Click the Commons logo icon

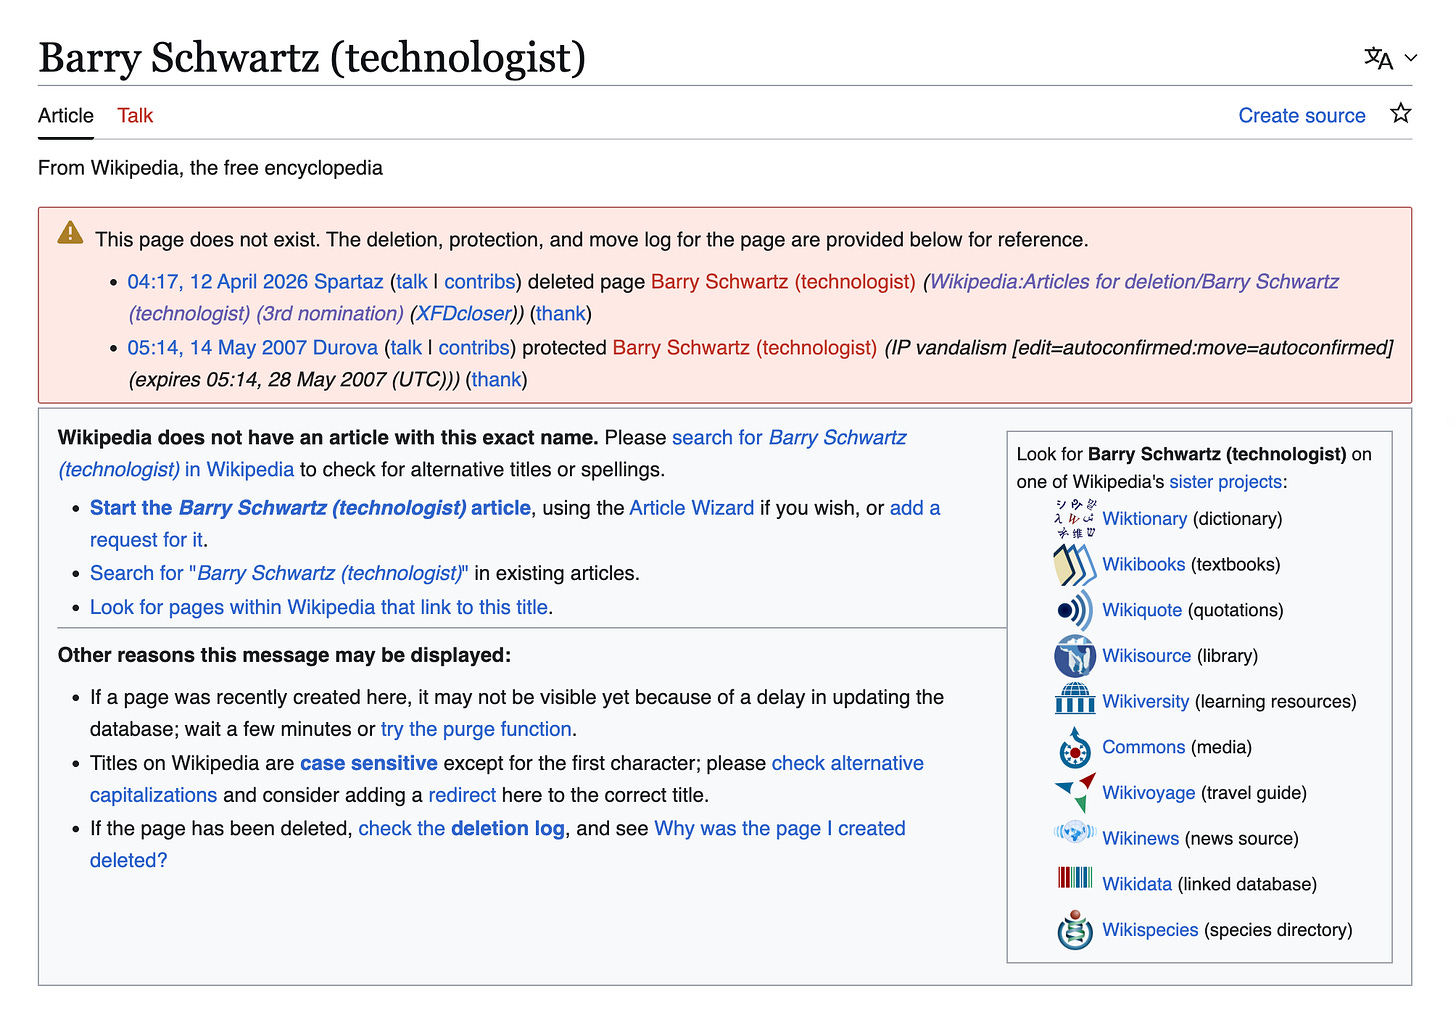point(1075,747)
